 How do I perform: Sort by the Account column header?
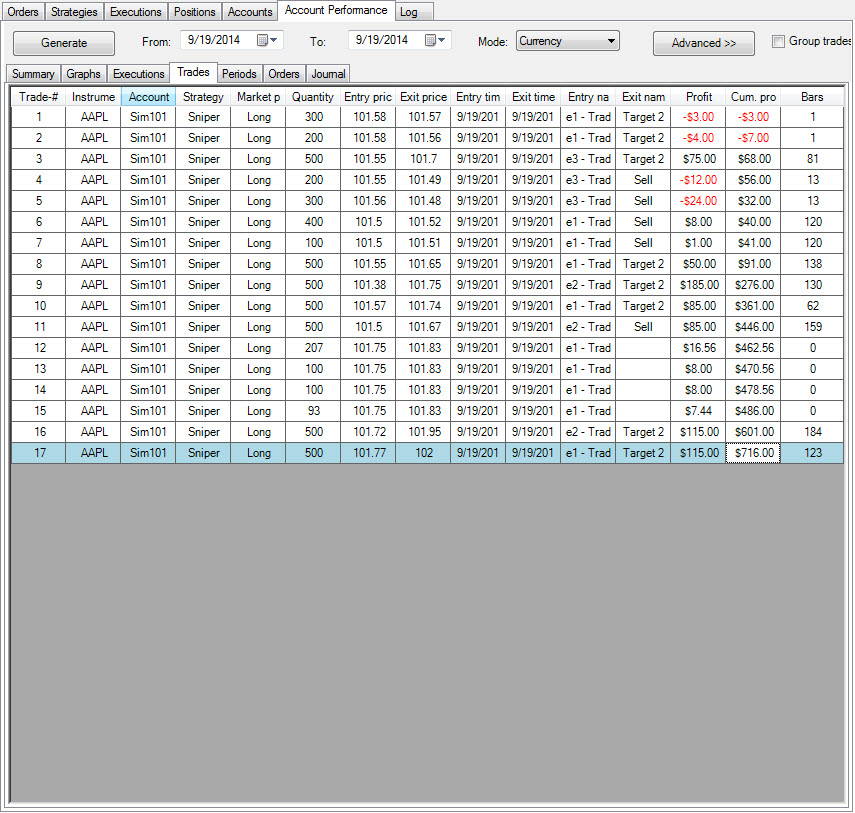148,97
